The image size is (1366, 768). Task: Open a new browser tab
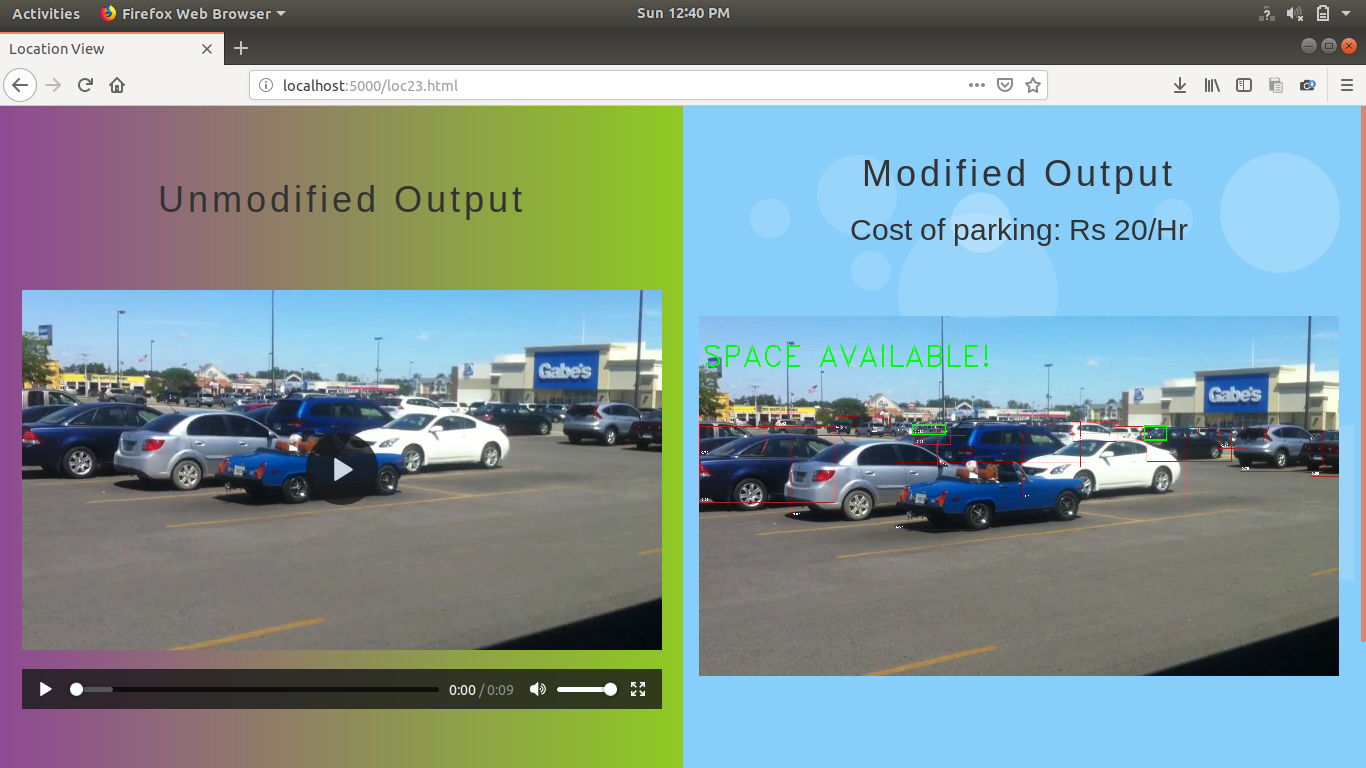pyautogui.click(x=240, y=48)
